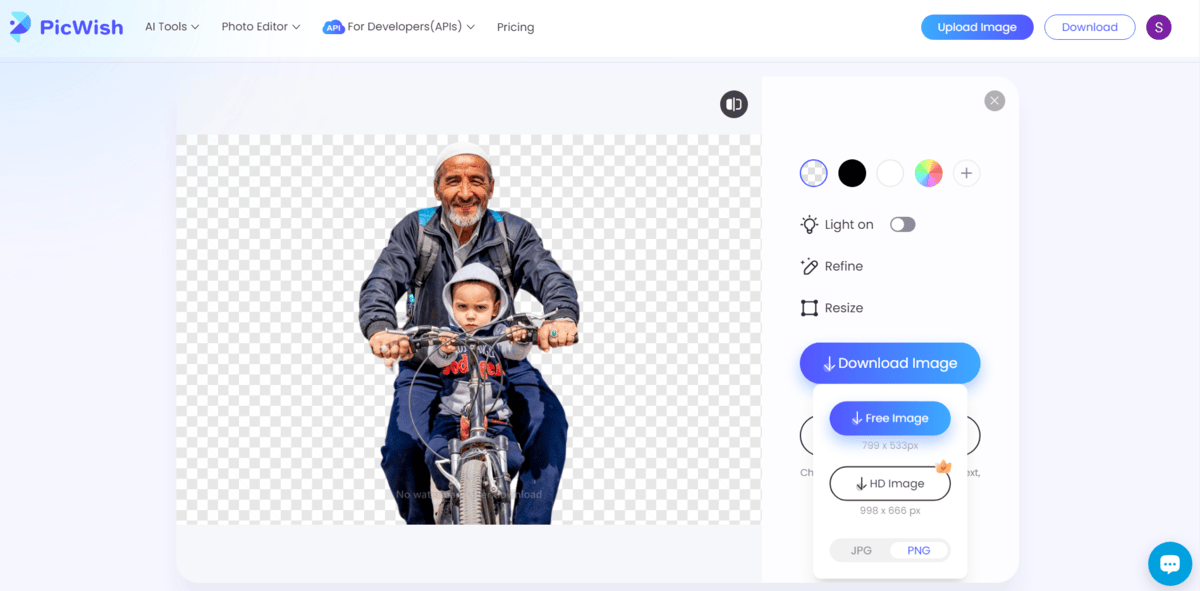Screen dimensions: 1200x591
Task: Open the account avatar menu
Action: coord(1158,26)
